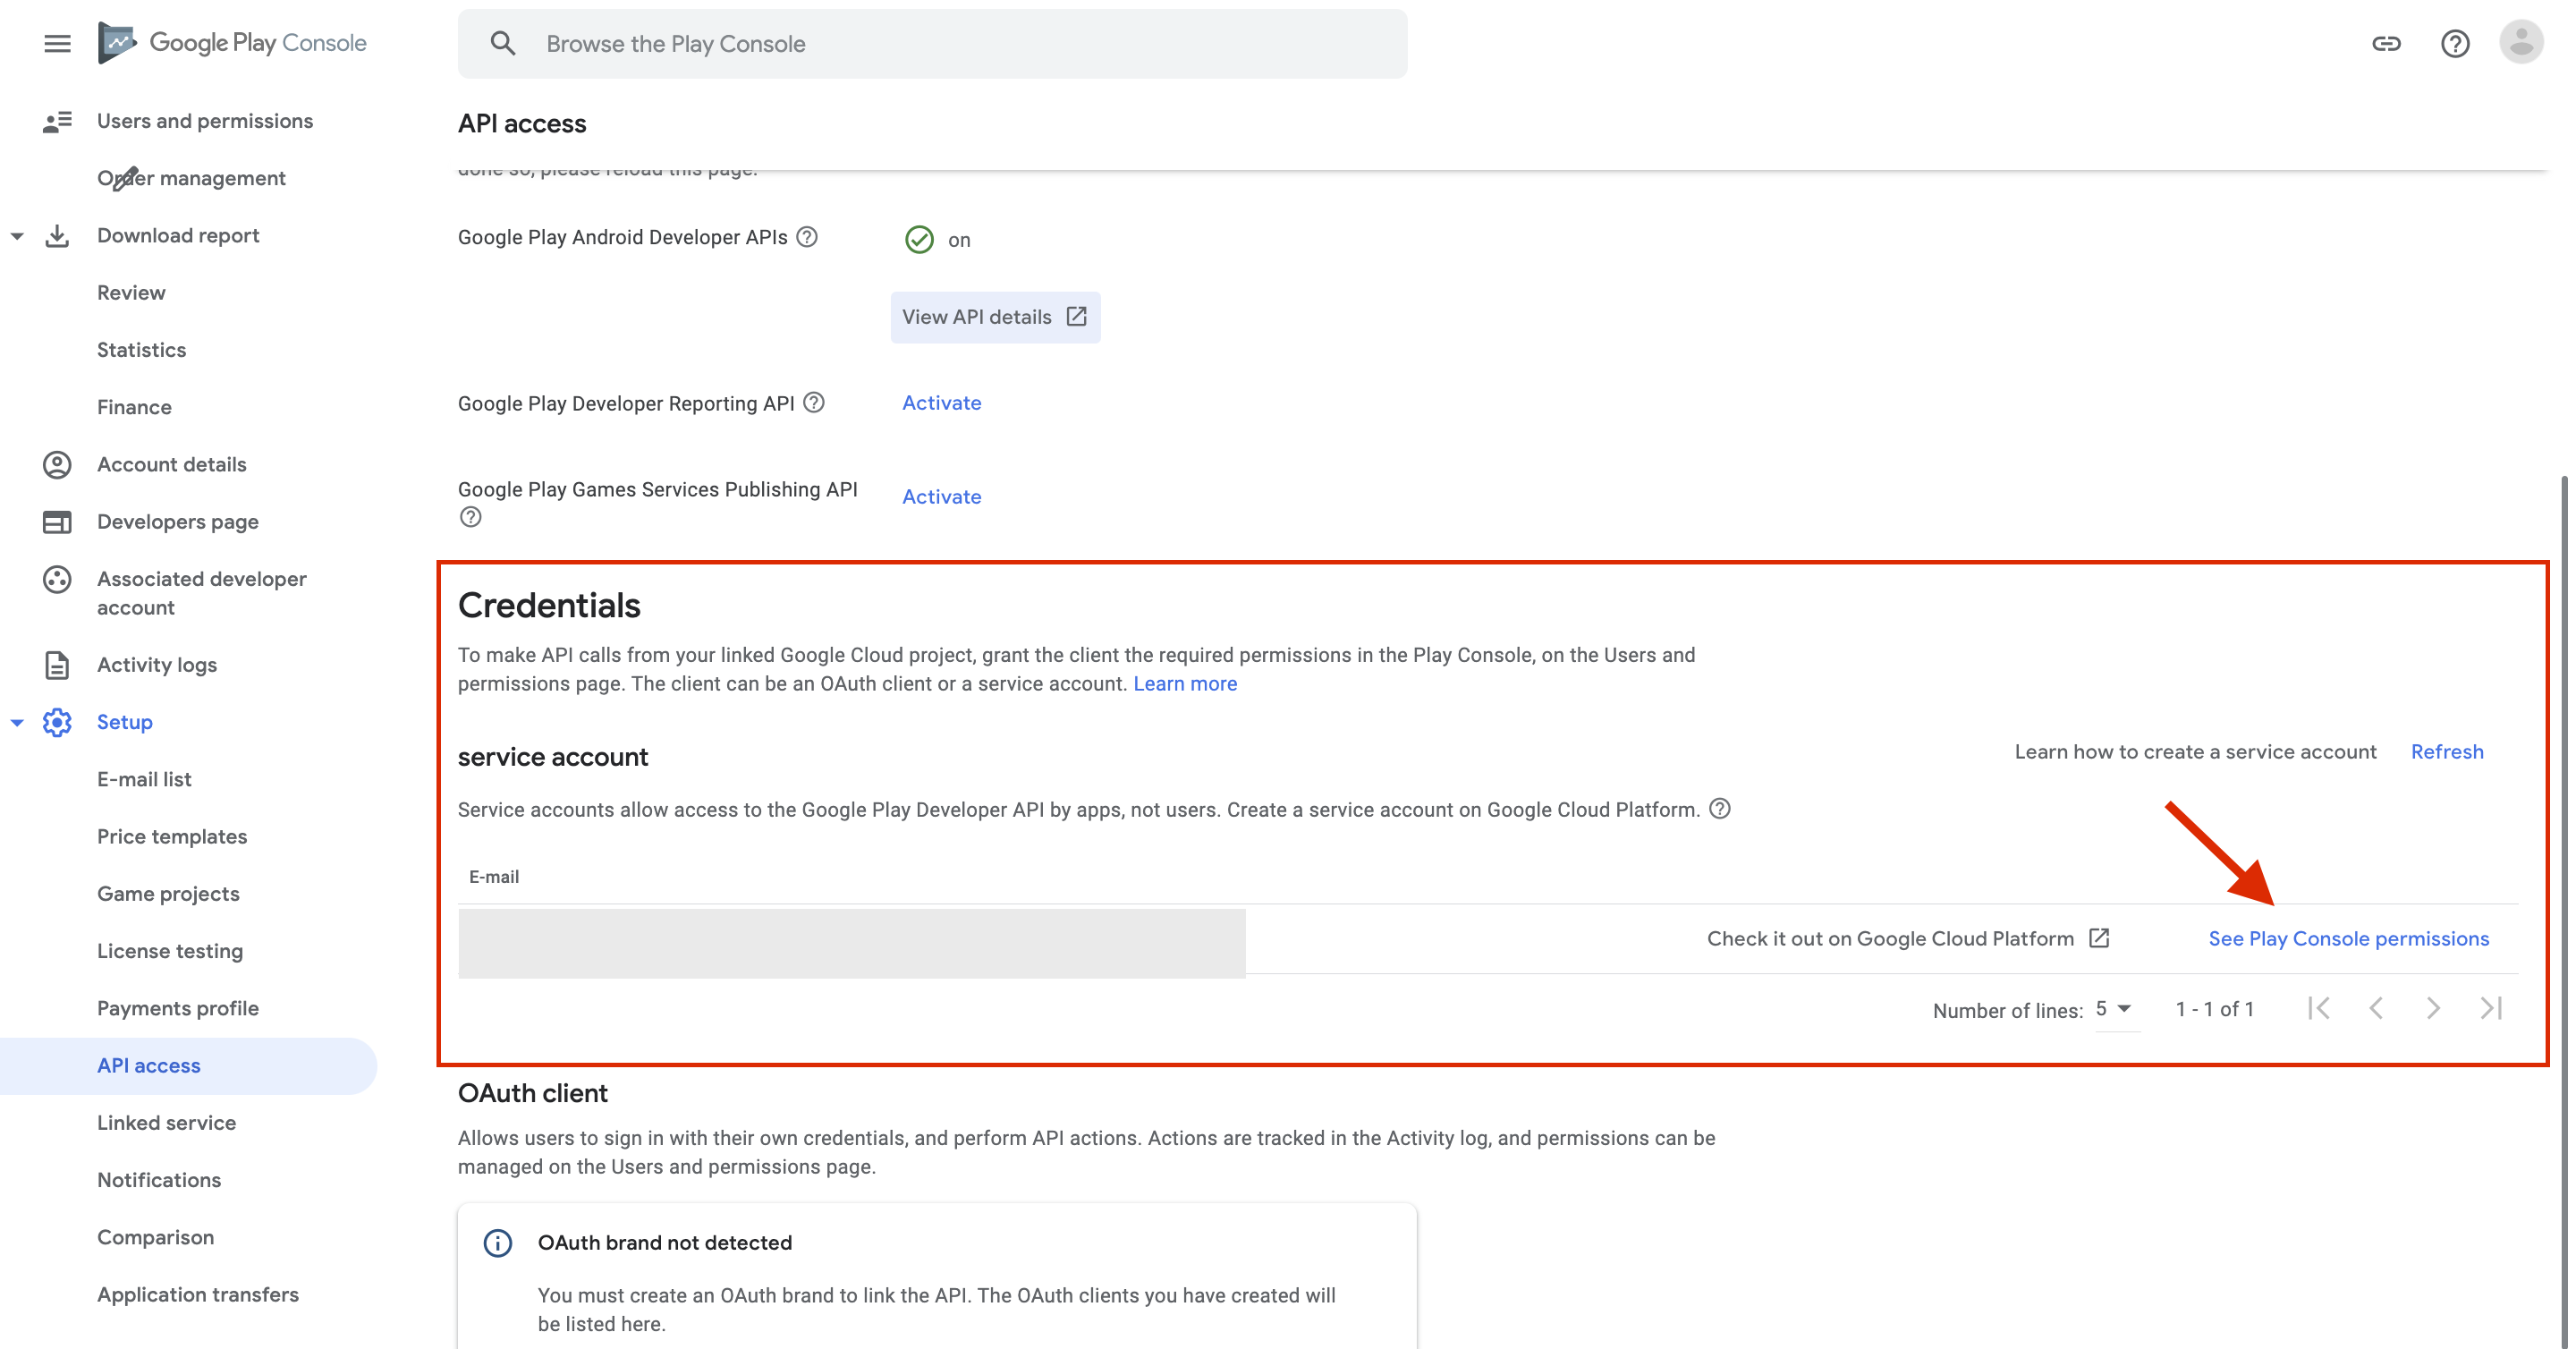Jump to last page of service accounts

(x=2490, y=1008)
